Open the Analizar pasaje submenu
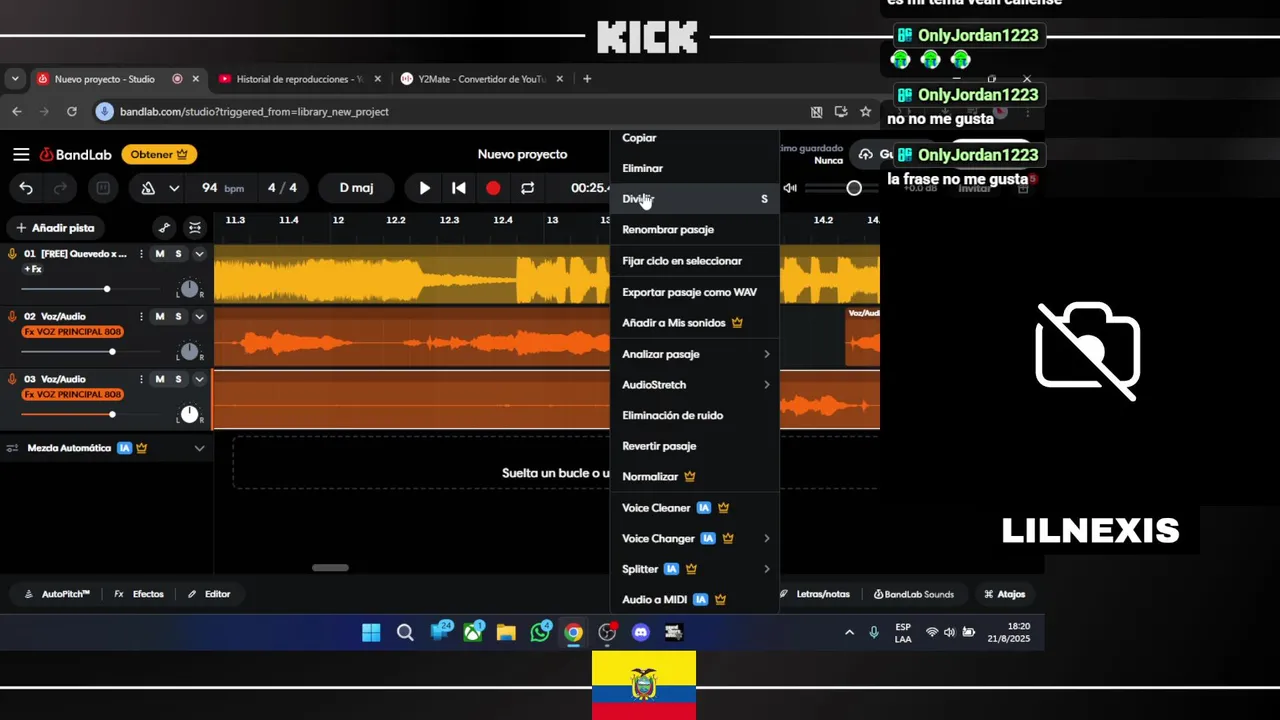This screenshot has width=1280, height=720. (694, 354)
